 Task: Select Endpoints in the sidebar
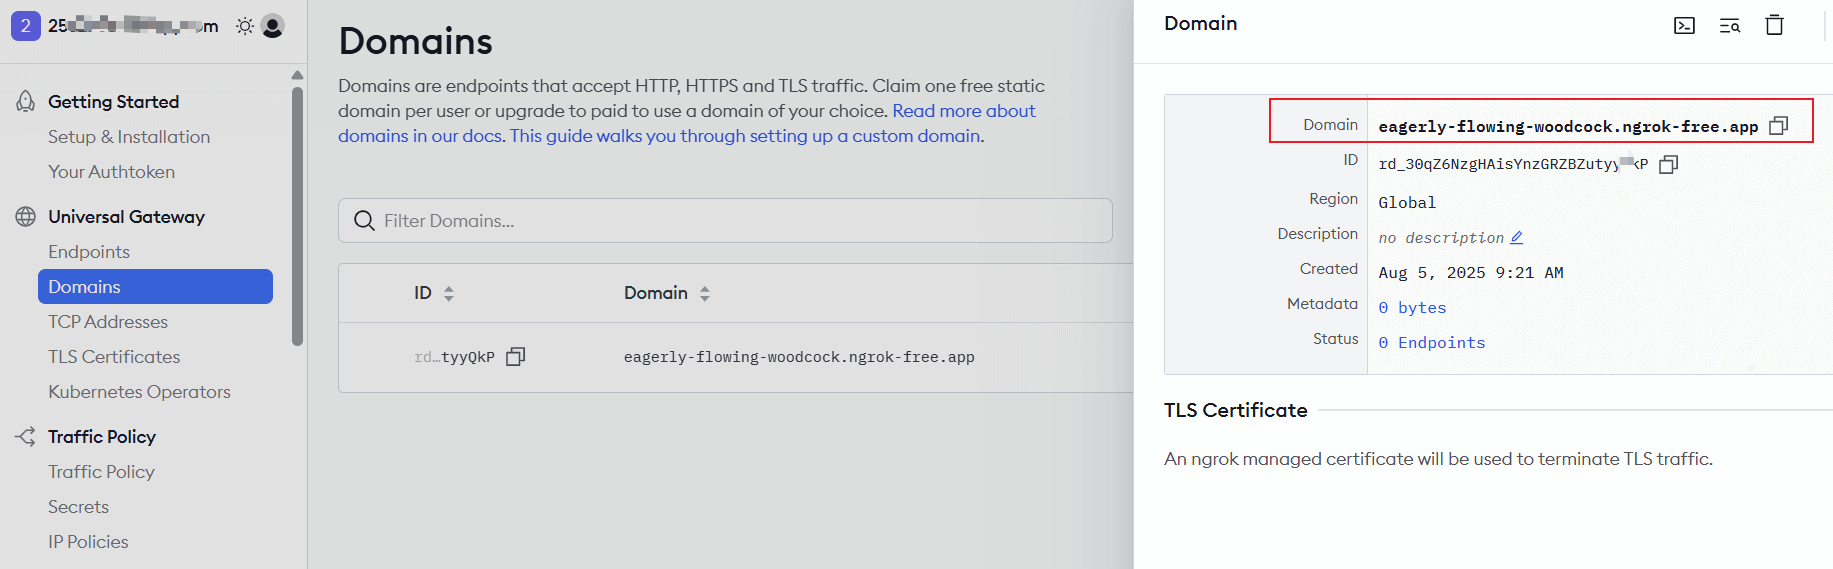89,252
